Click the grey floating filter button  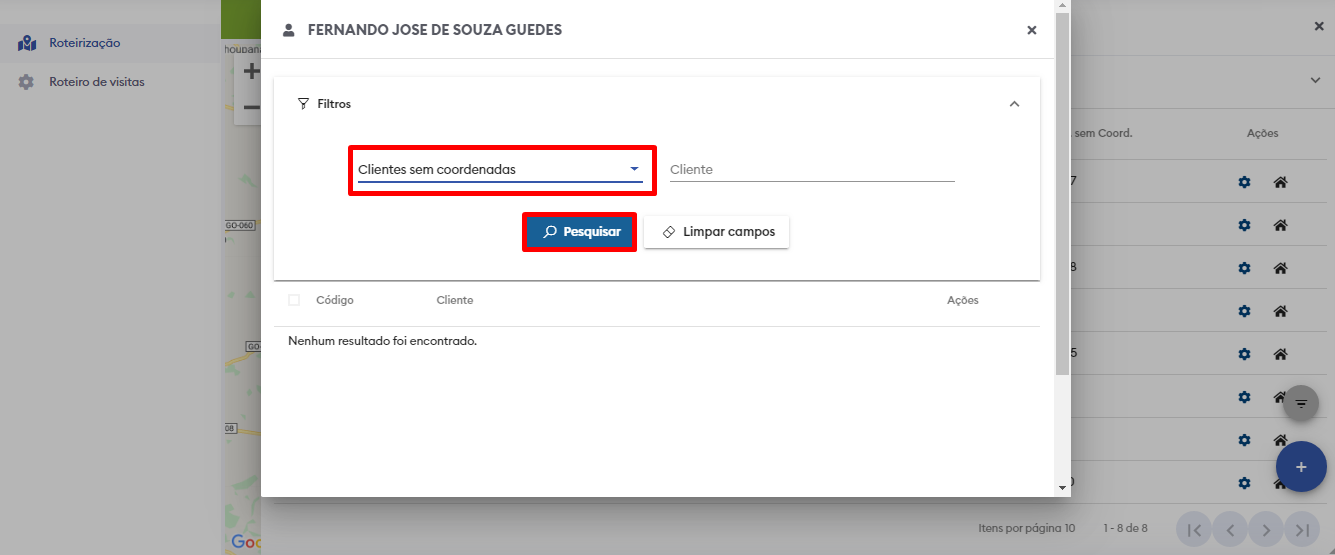click(1301, 403)
